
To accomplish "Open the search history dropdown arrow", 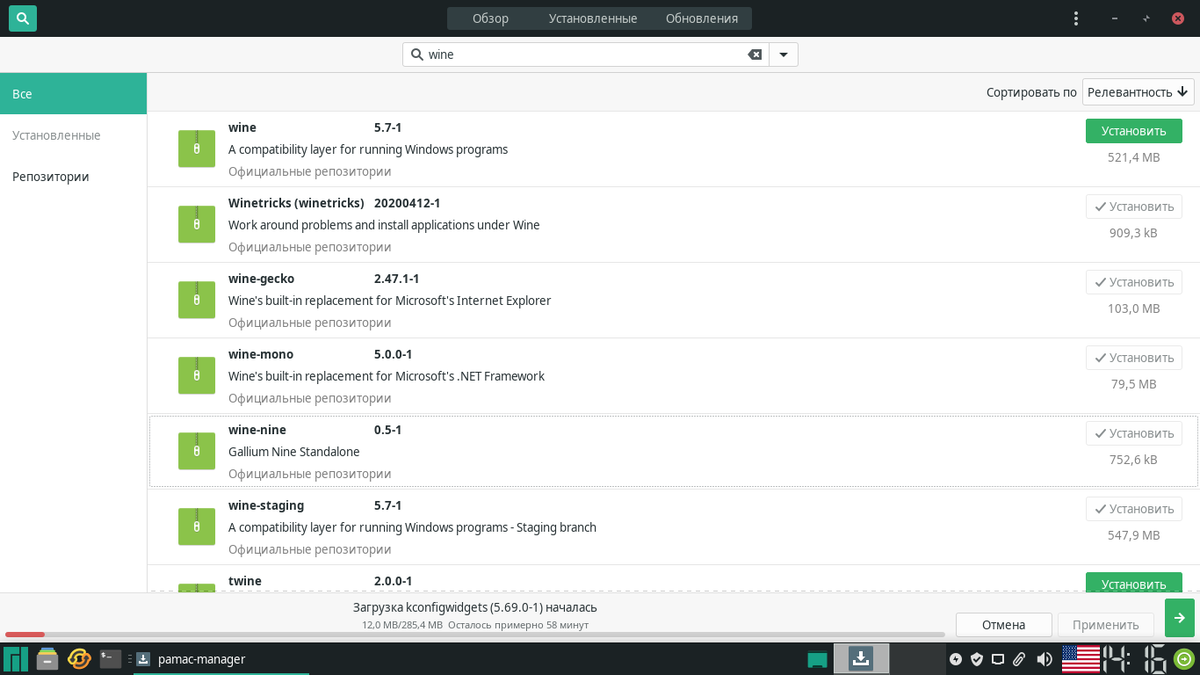I will coord(783,55).
